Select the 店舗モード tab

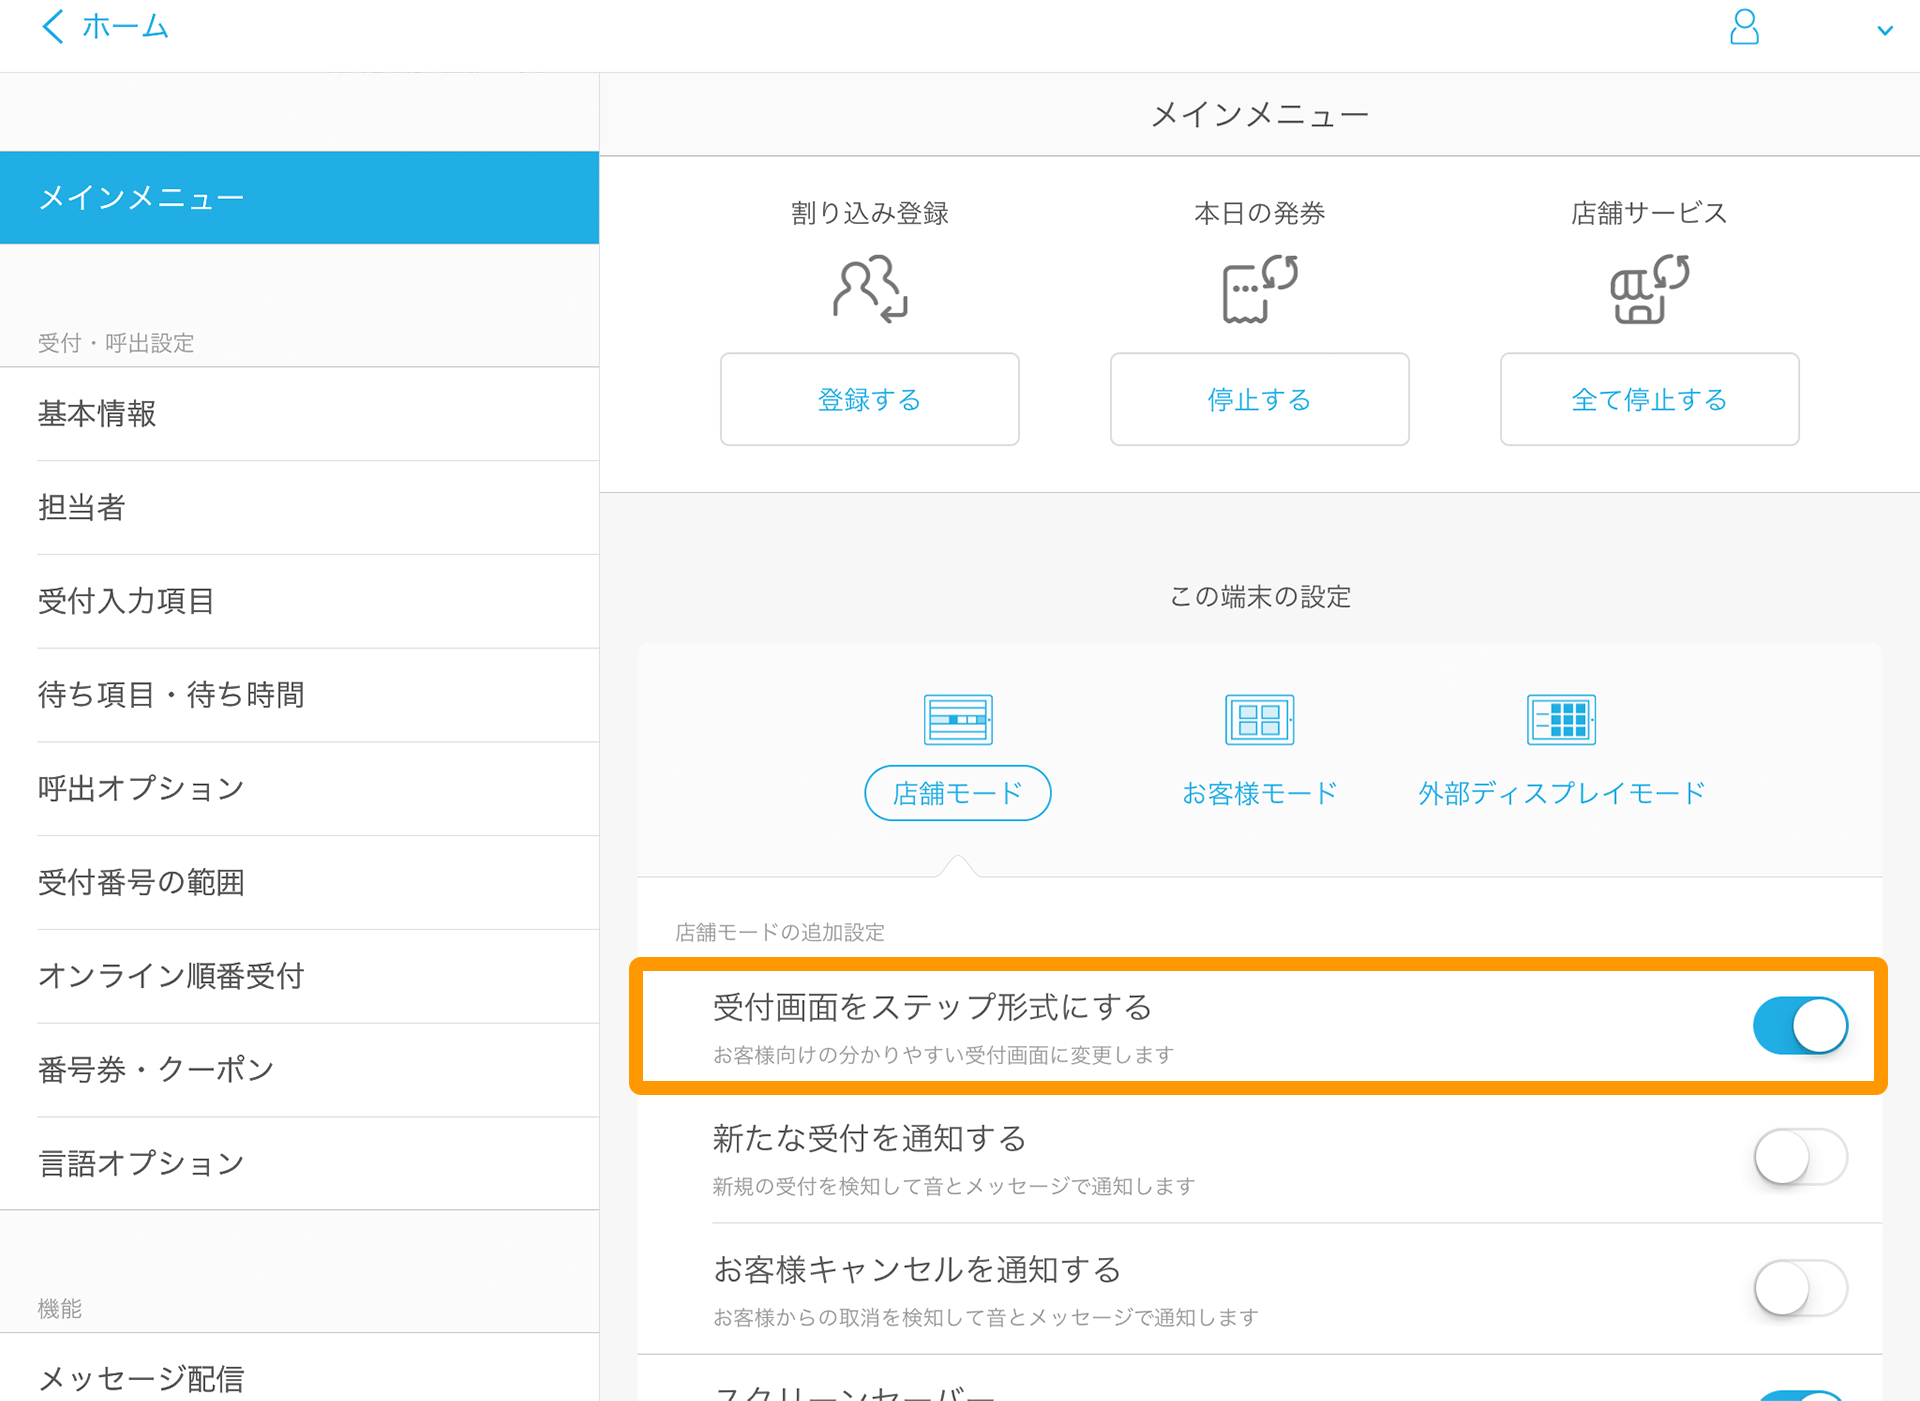(x=958, y=793)
